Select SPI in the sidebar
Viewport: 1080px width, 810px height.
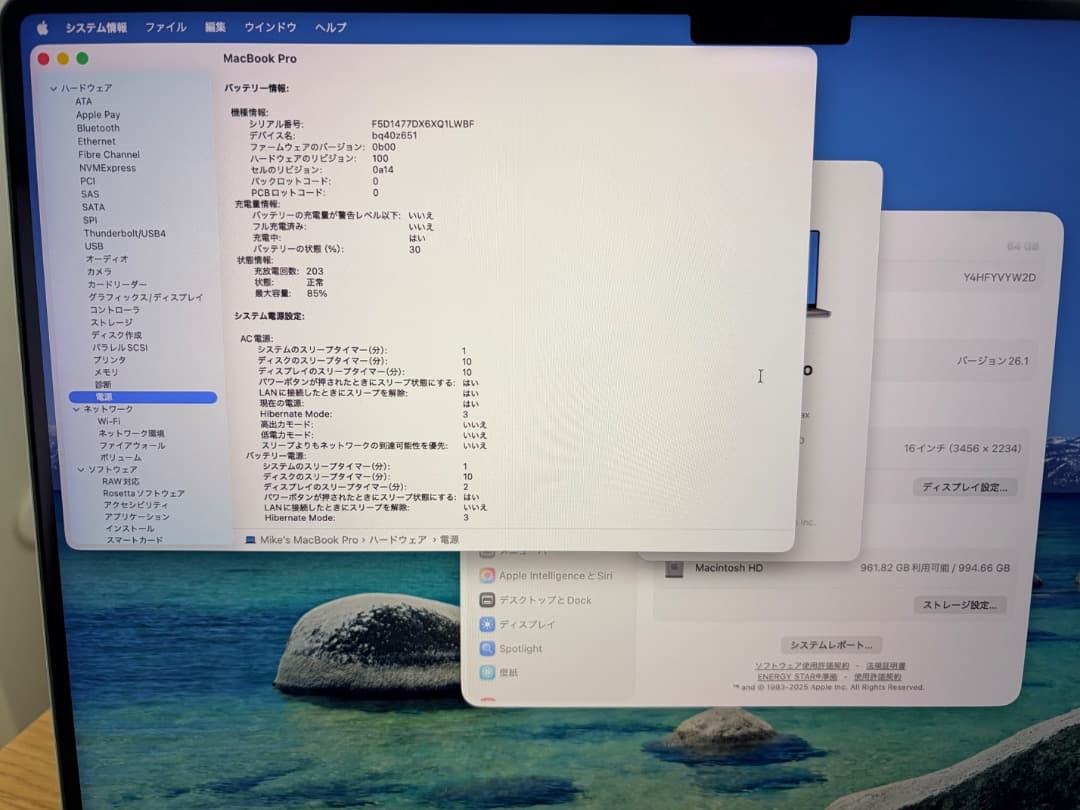coord(90,220)
